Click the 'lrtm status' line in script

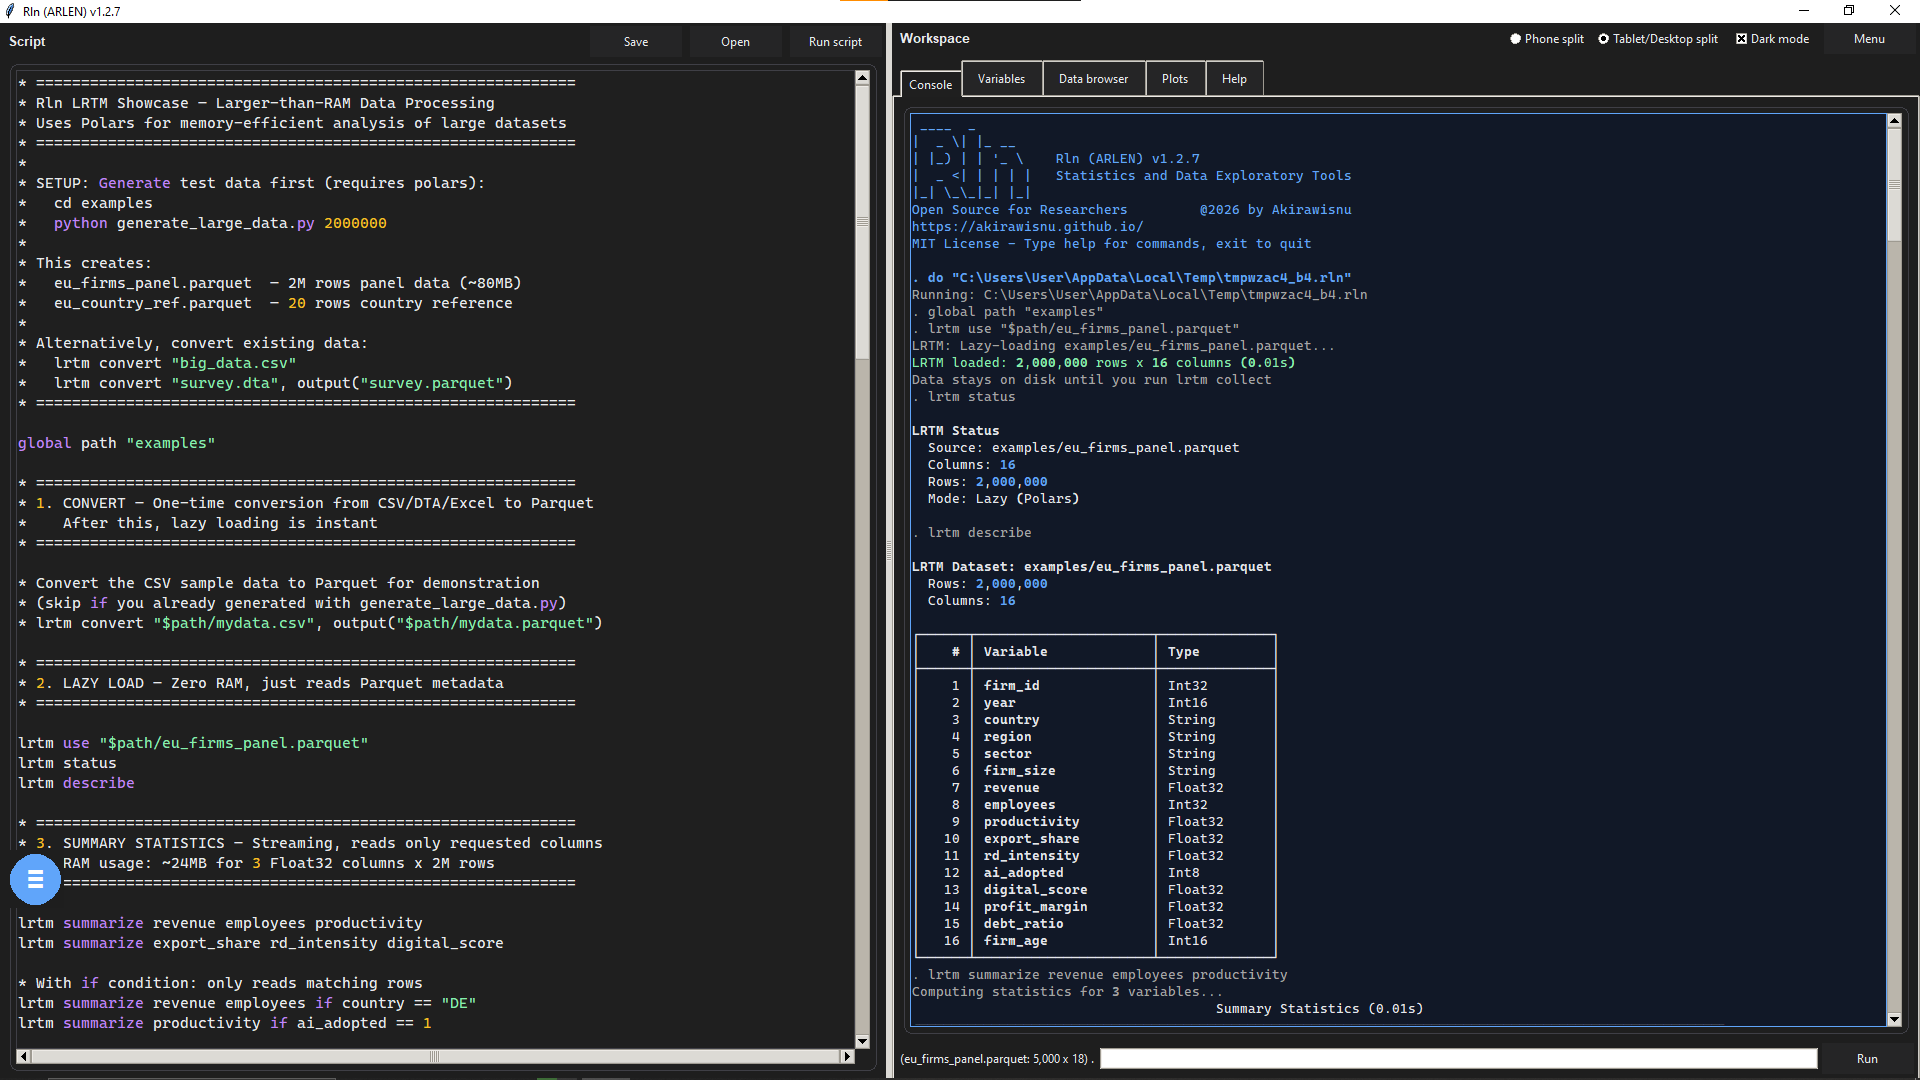[67, 763]
